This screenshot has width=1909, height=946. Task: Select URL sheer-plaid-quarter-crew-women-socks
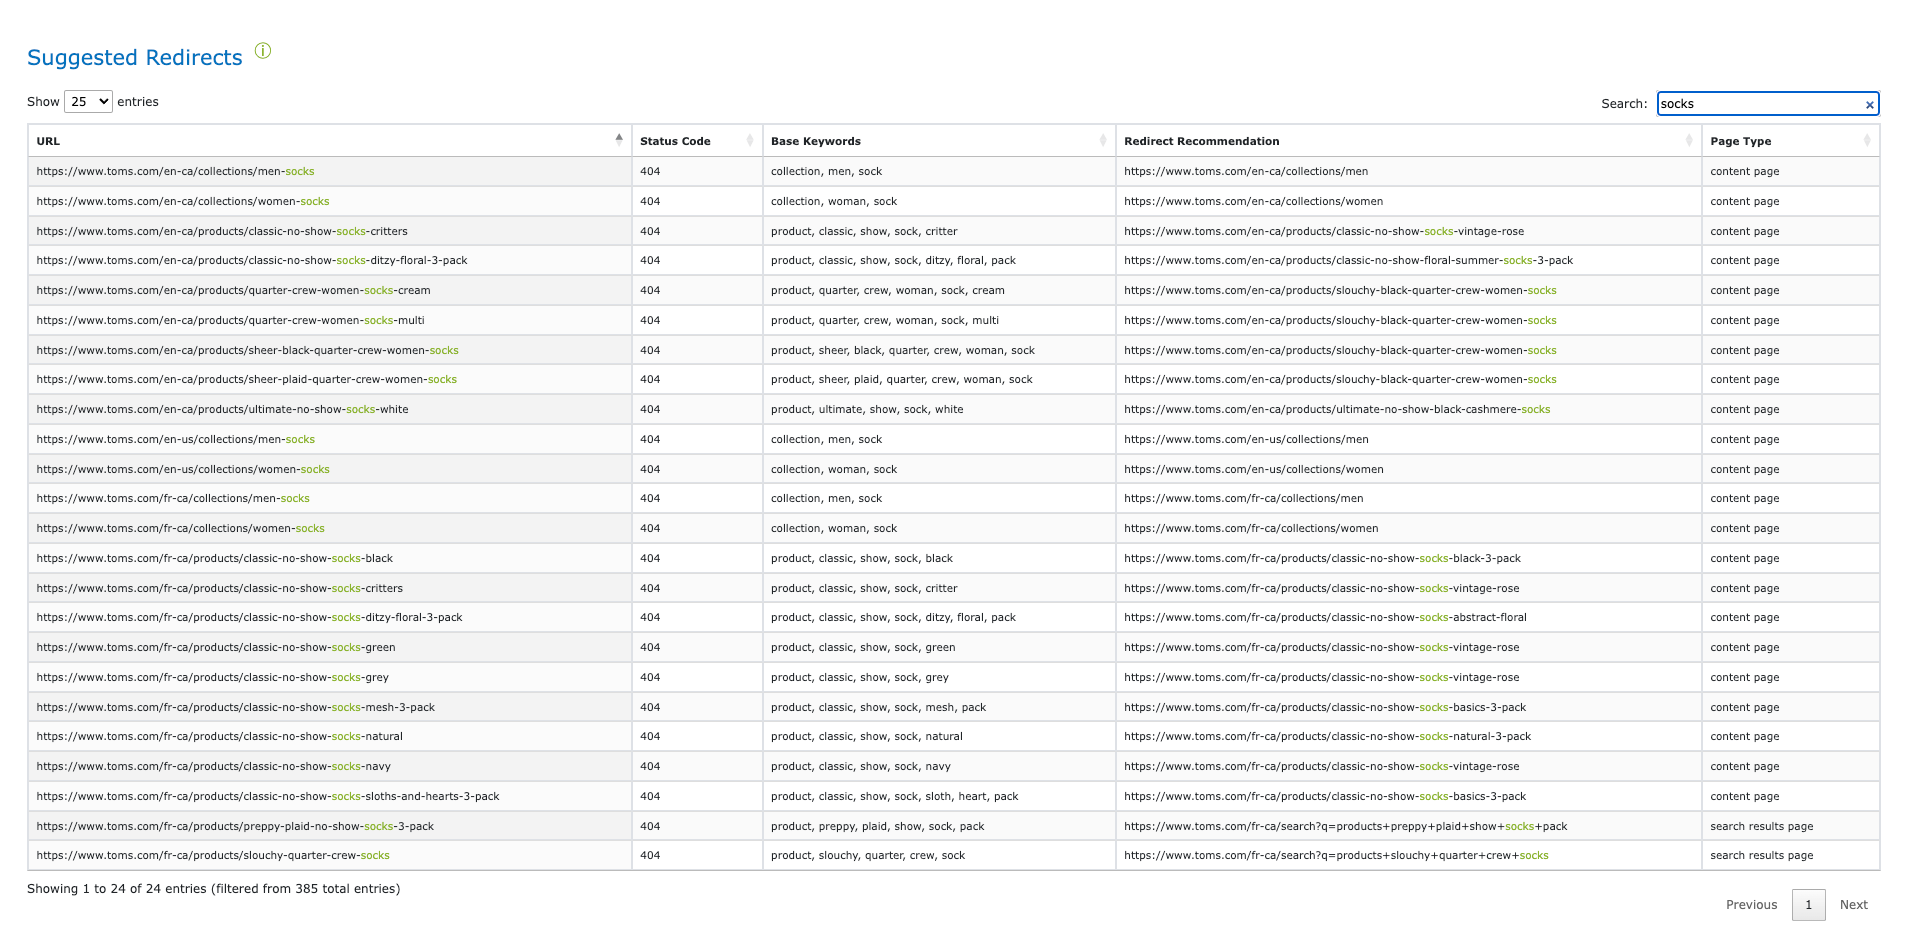(x=246, y=379)
